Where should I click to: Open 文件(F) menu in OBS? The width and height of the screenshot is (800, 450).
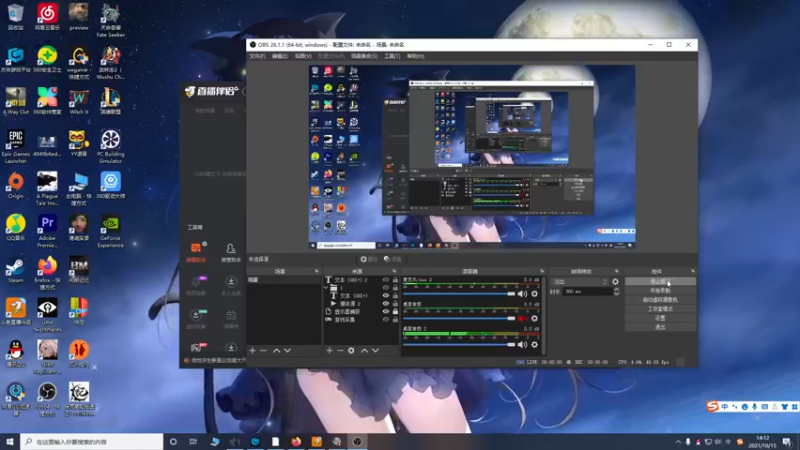(x=257, y=56)
